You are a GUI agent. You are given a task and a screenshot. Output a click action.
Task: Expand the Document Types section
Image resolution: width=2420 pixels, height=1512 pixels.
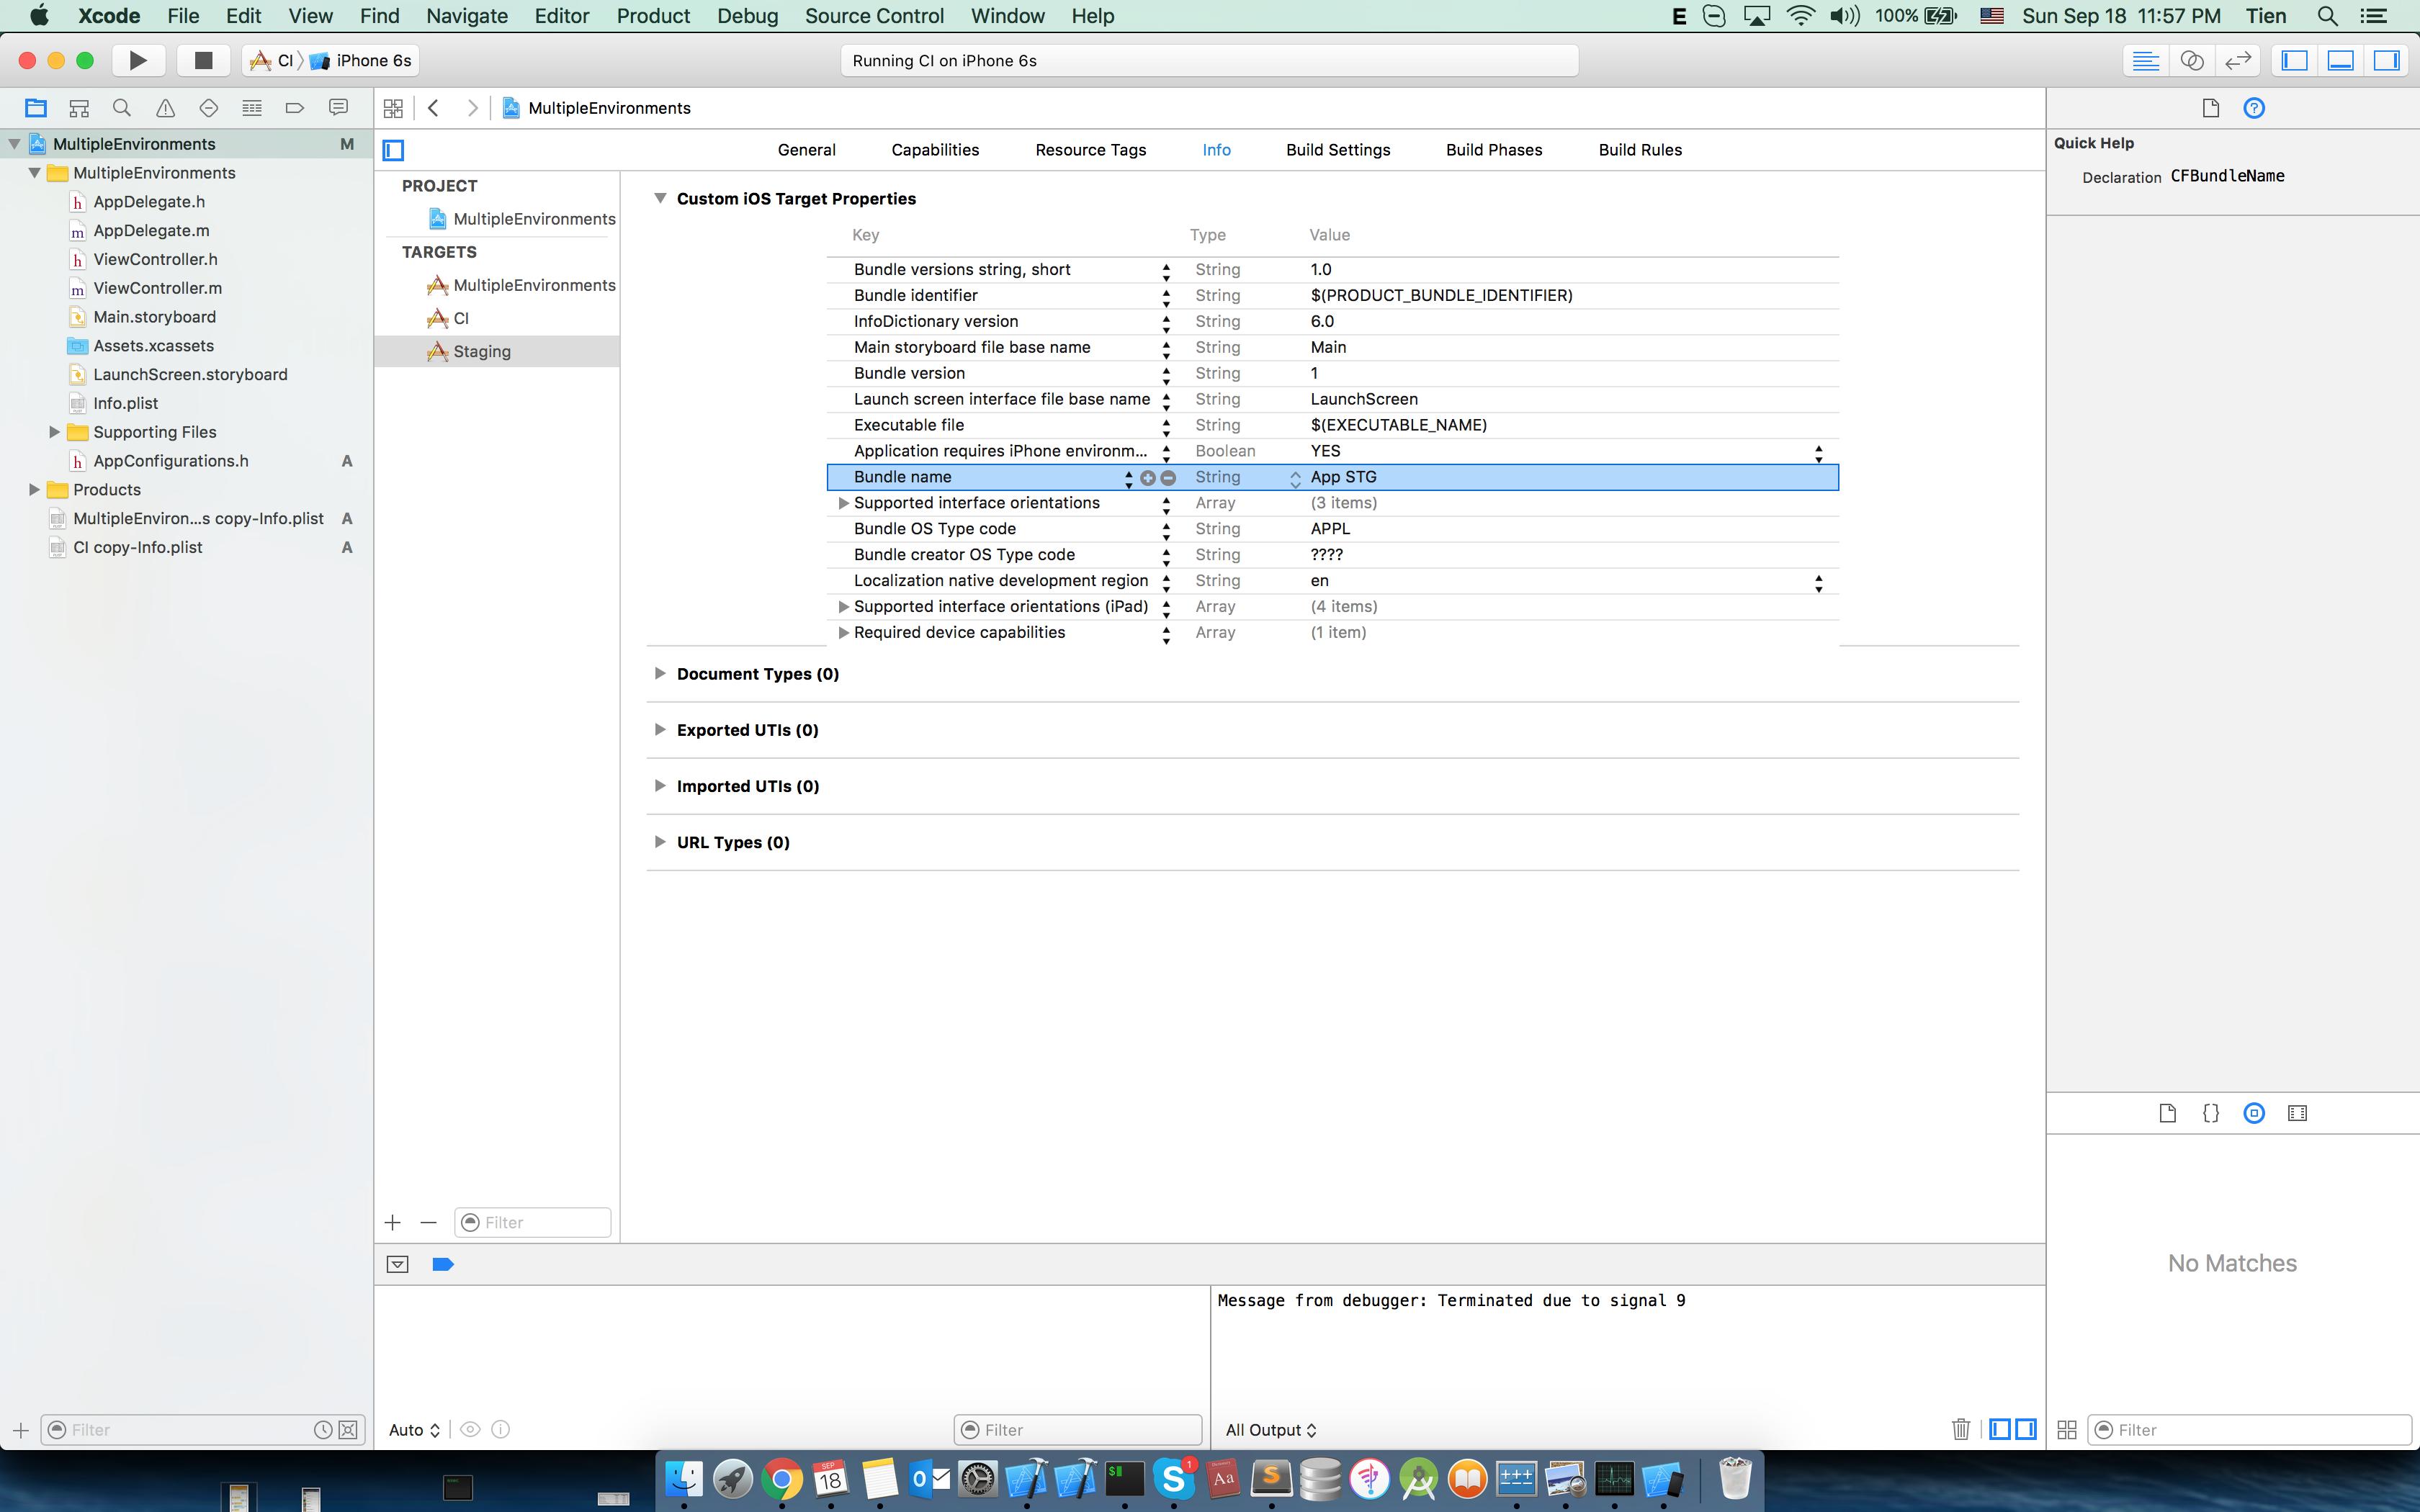pos(660,673)
